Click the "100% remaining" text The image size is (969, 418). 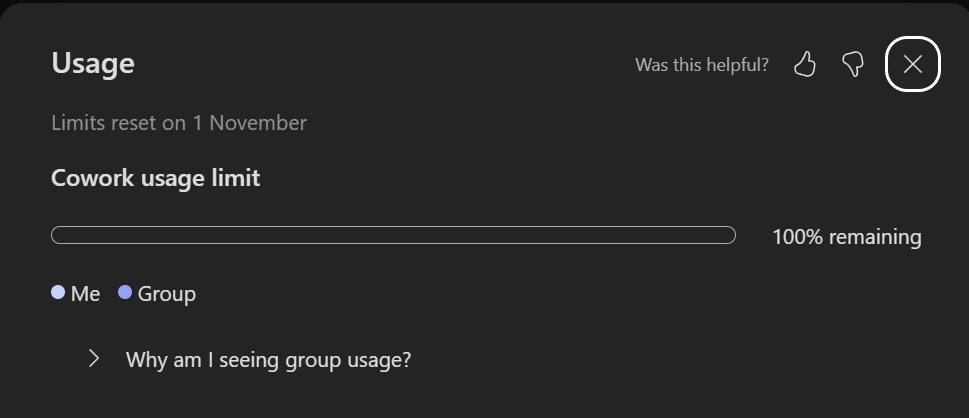click(847, 237)
